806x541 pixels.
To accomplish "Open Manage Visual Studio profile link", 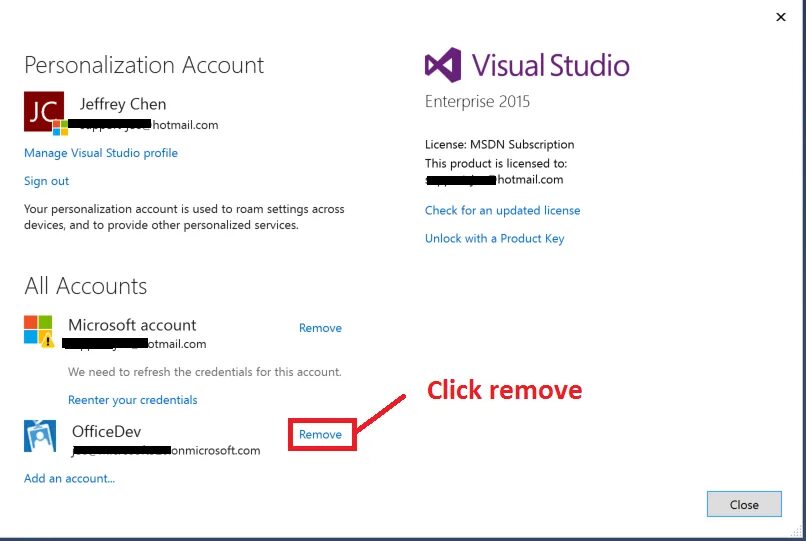I will [101, 153].
